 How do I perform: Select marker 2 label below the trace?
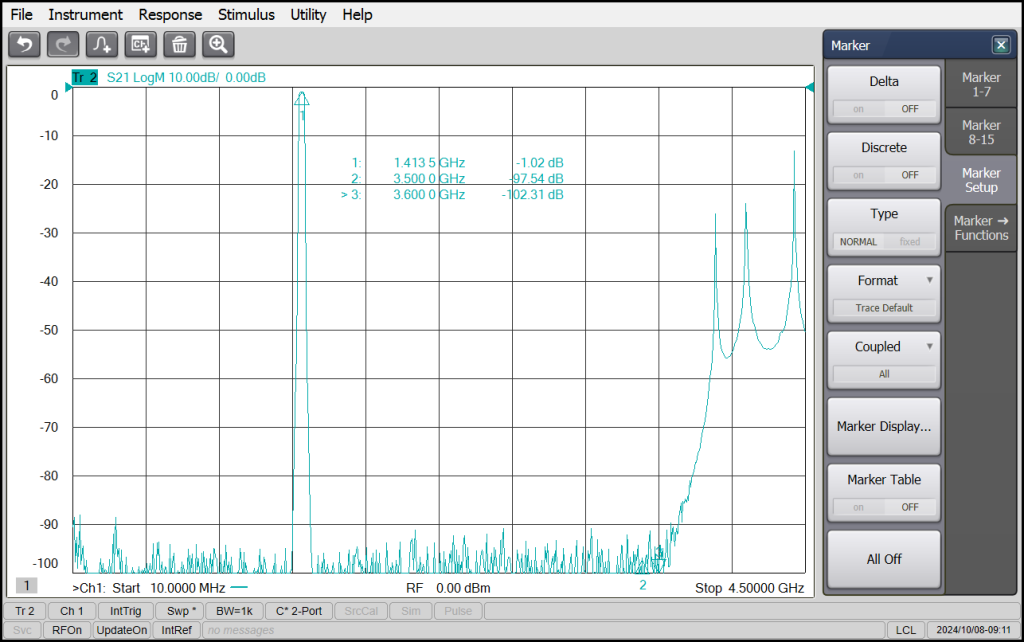[x=643, y=585]
